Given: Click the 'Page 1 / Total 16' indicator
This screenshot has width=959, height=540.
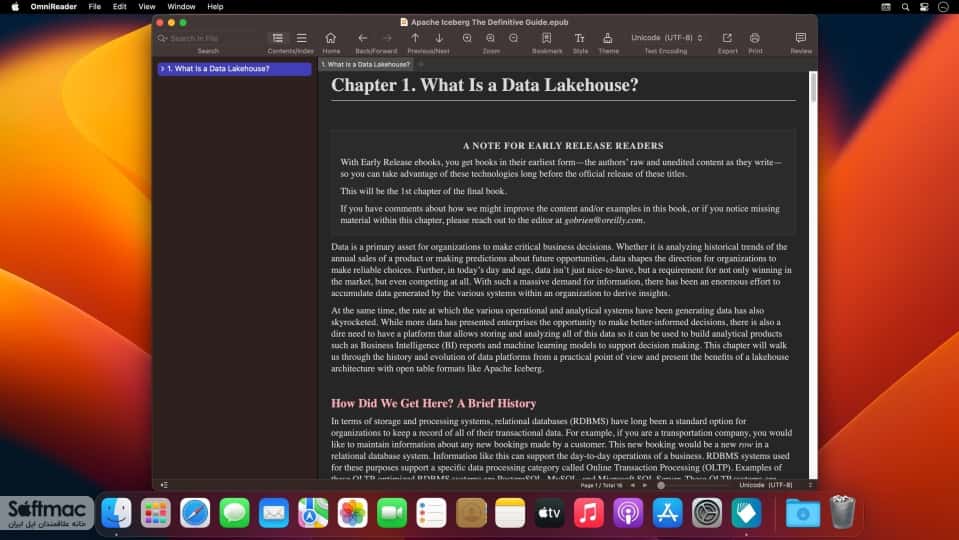Looking at the screenshot, I should (x=601, y=485).
